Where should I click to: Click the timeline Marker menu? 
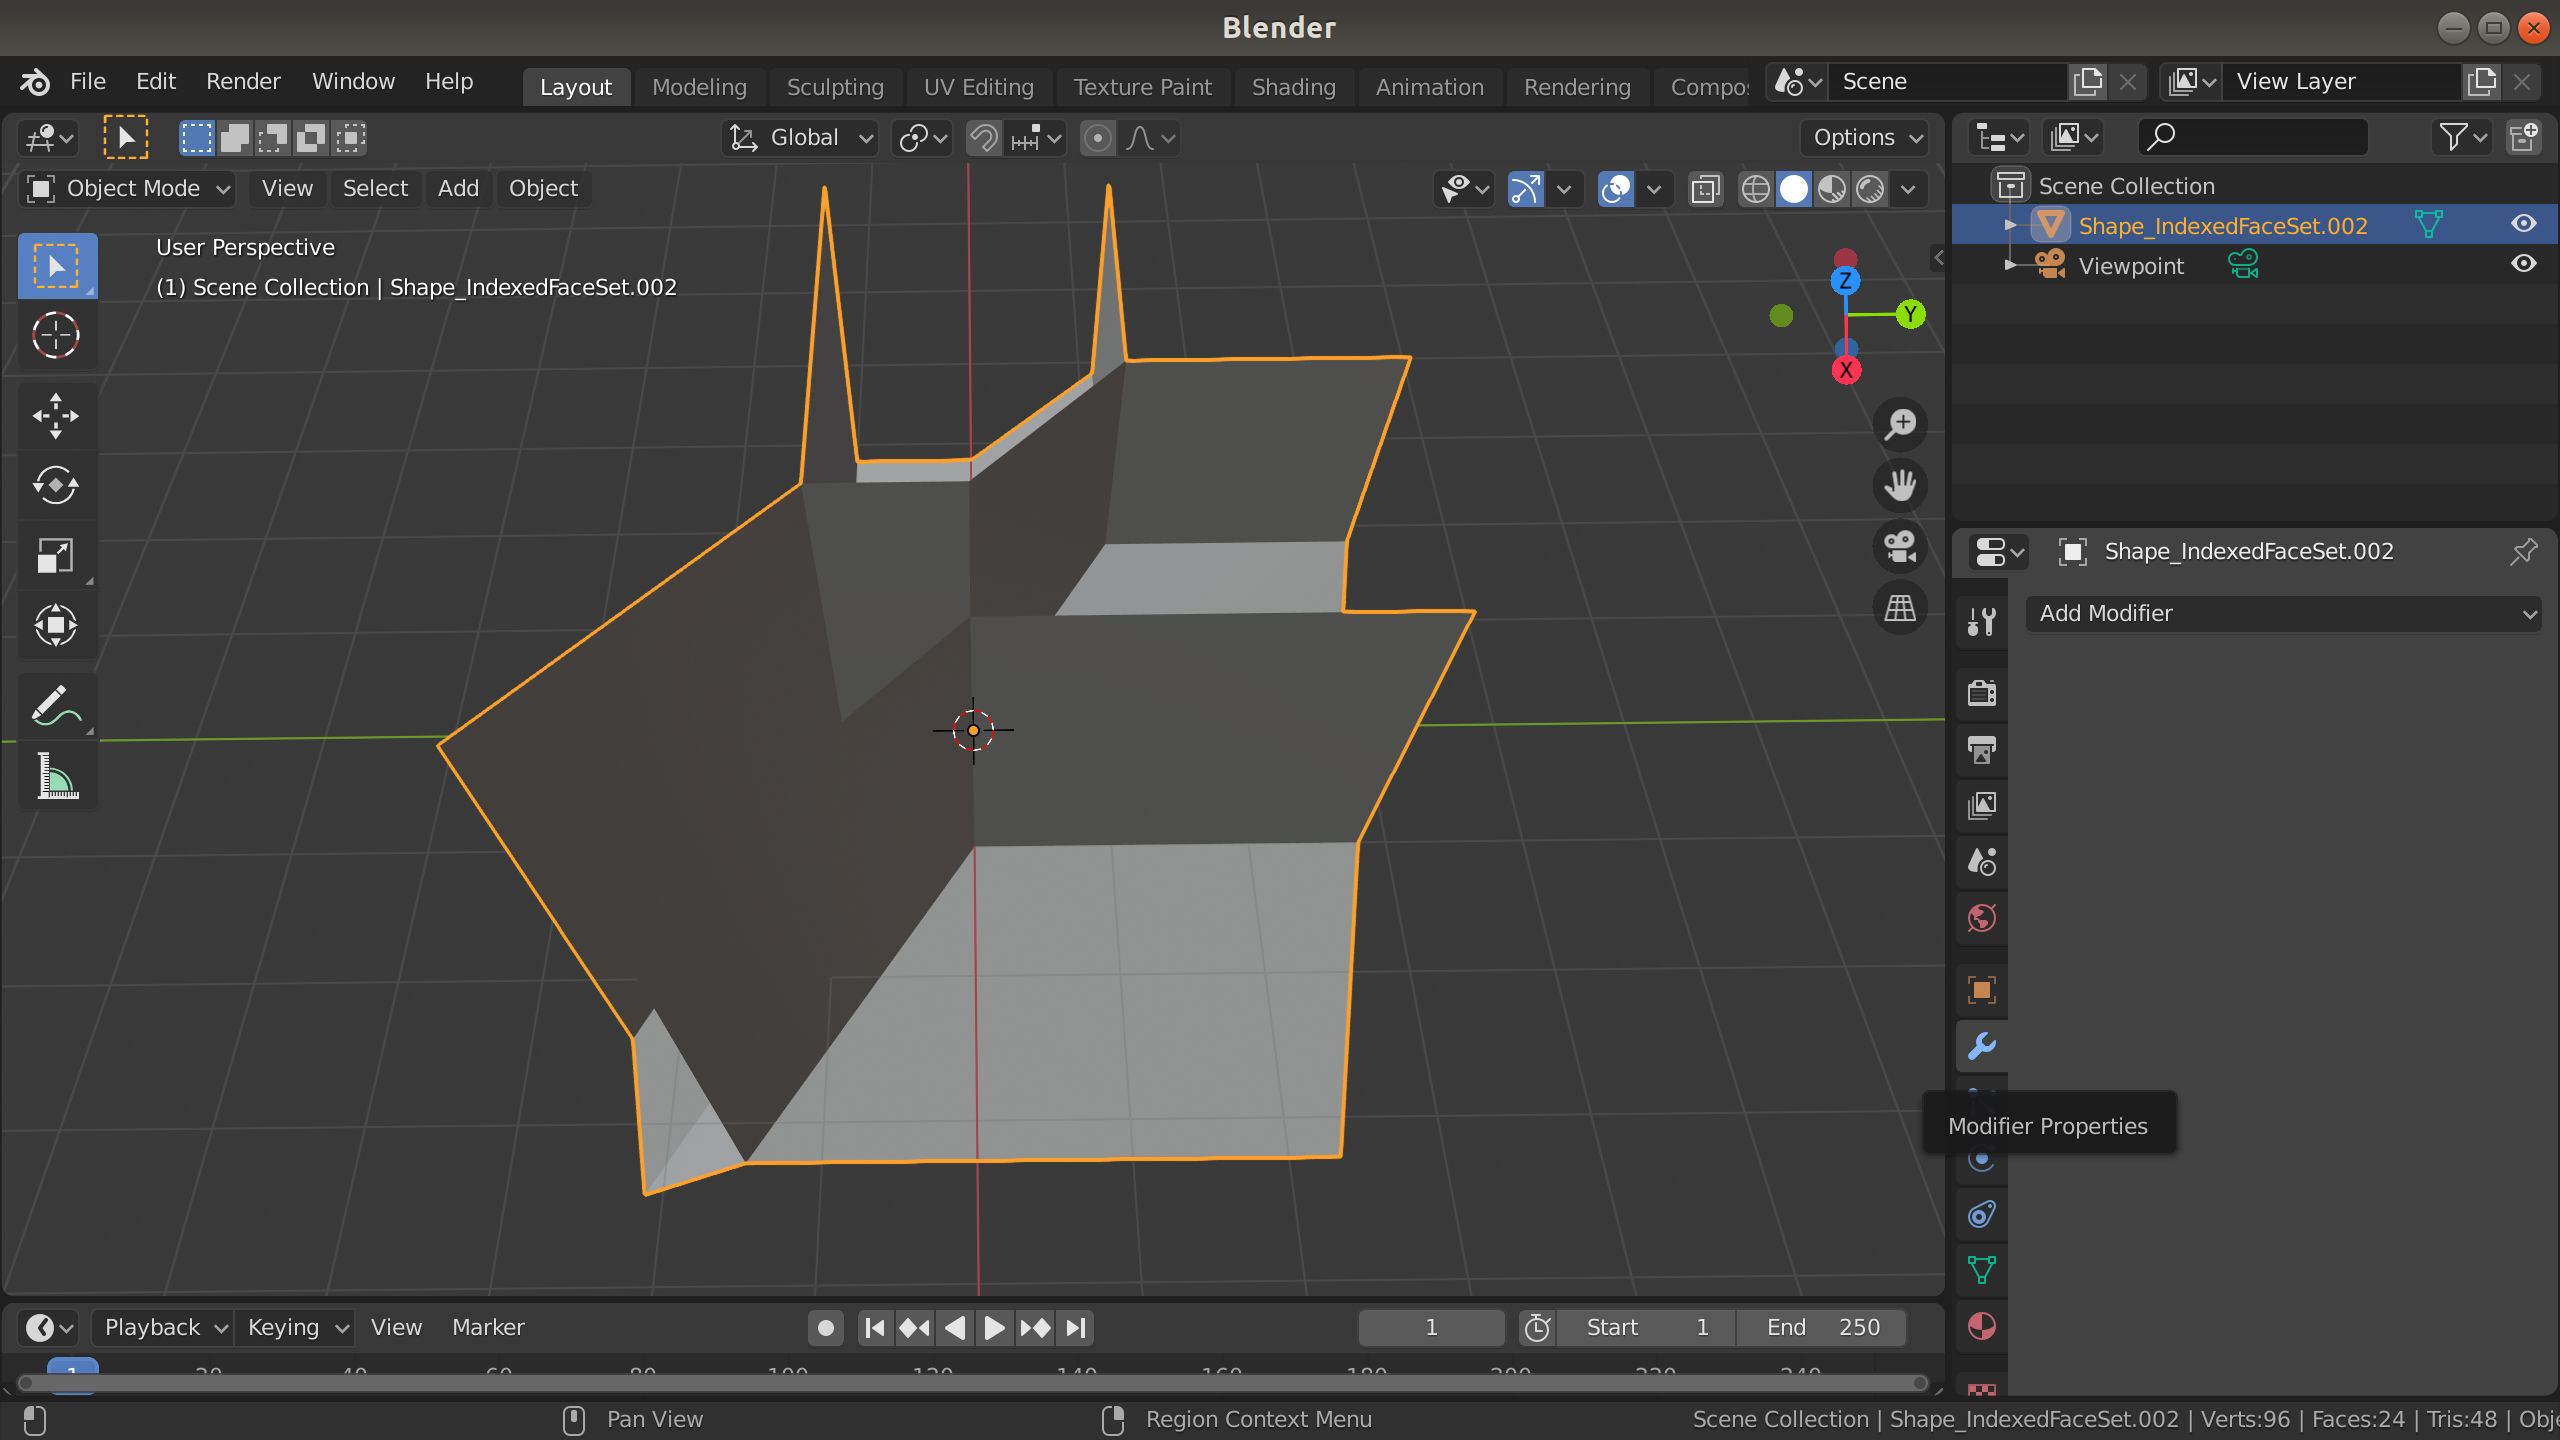488,1328
